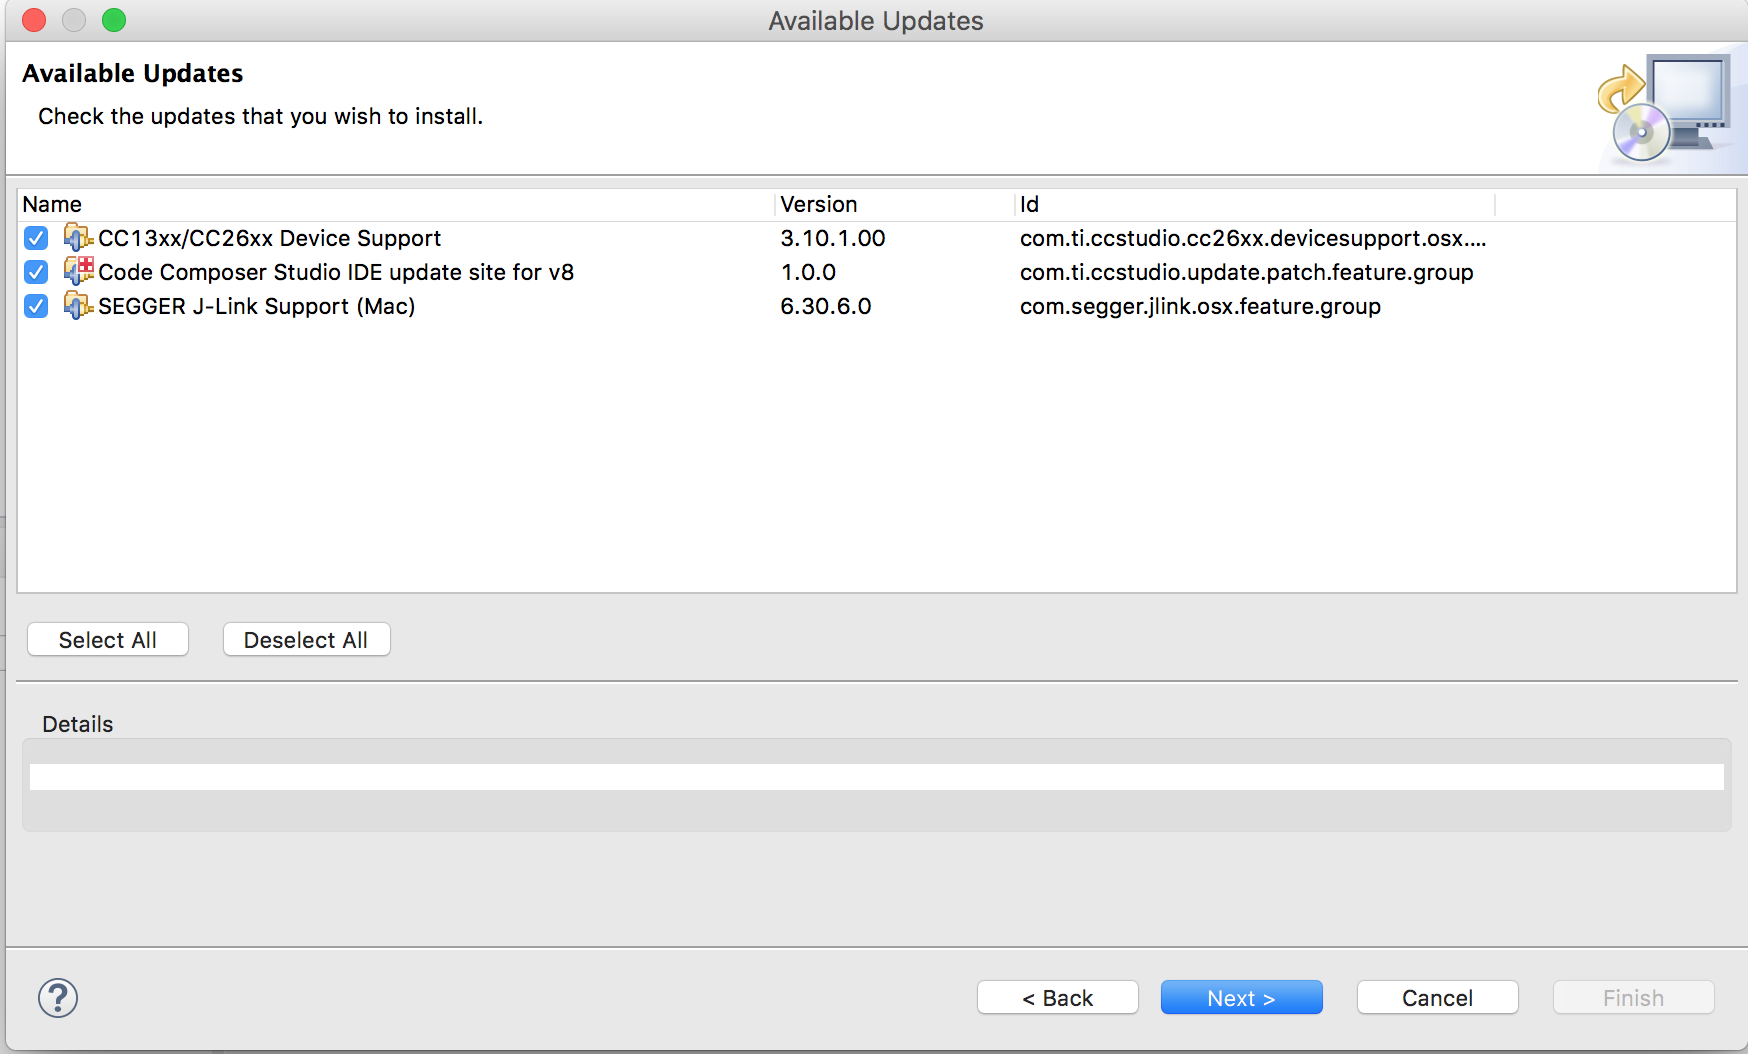Click the id com.segger.jlink.osx.feature.group
This screenshot has height=1054, width=1748.
(1200, 306)
